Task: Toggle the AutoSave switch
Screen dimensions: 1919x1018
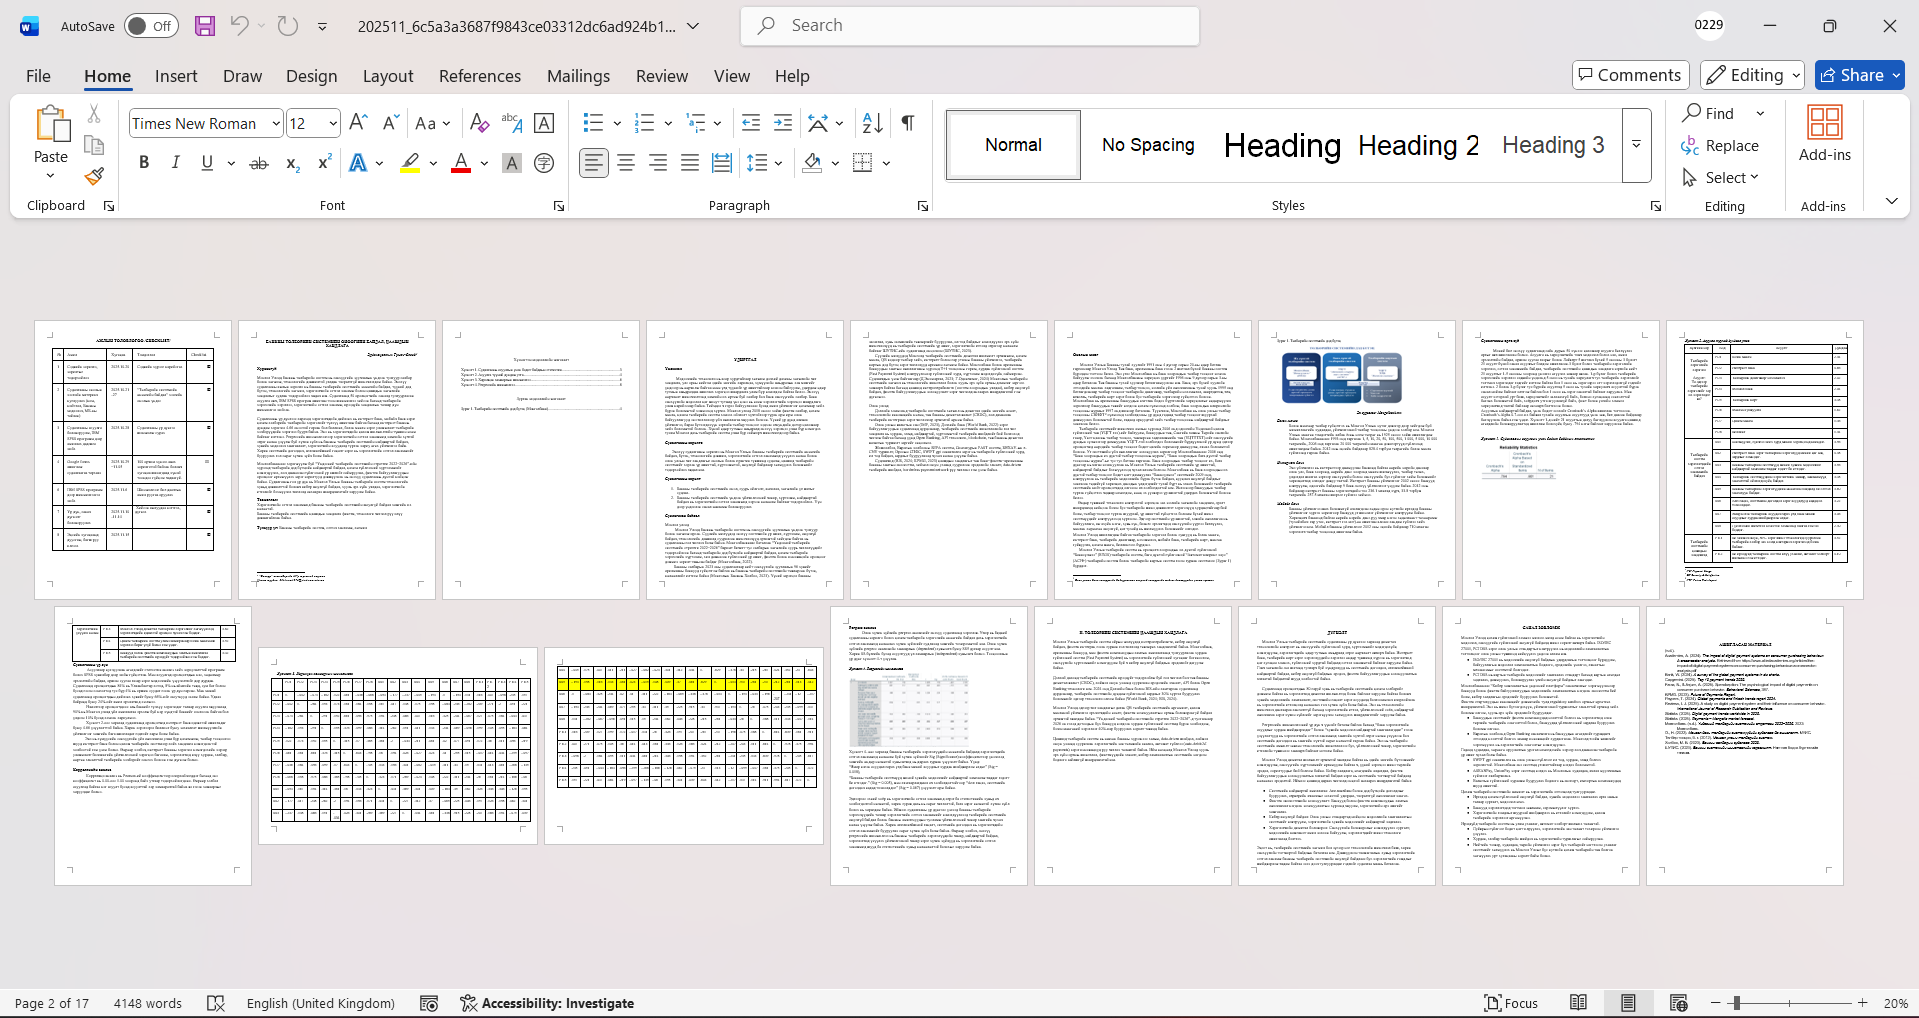Action: (x=151, y=26)
